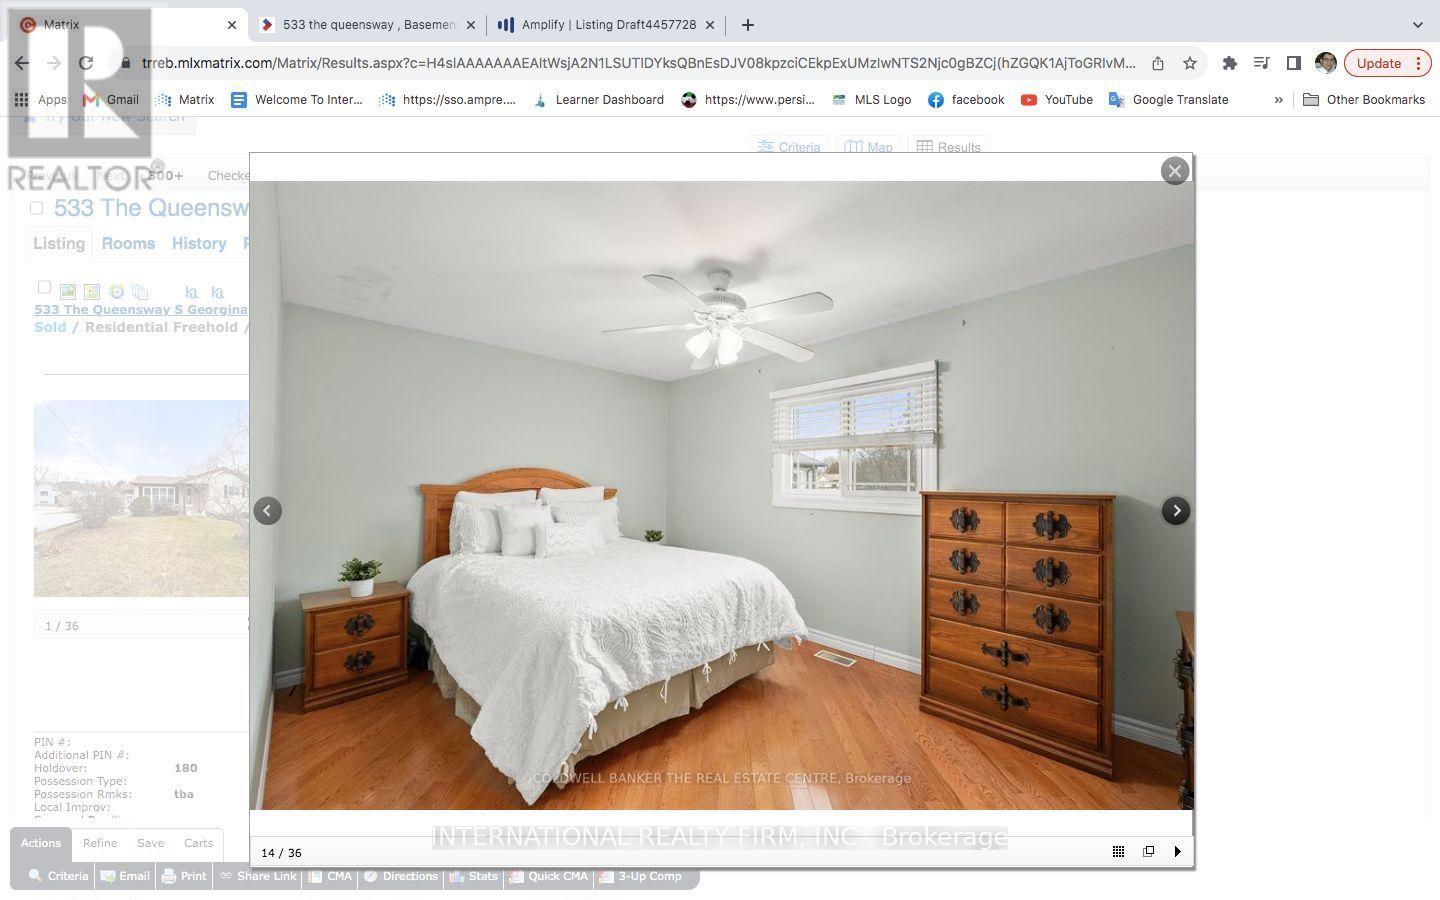Viewport: 1440px width, 900px height.
Task: Switch to the 533 the queensway browser tab
Action: pyautogui.click(x=368, y=25)
